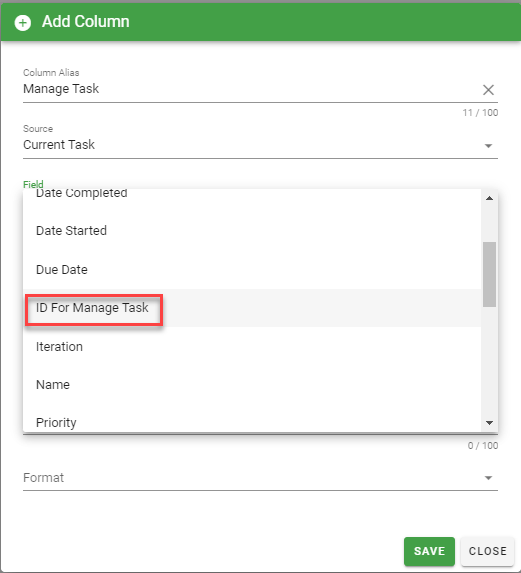Select ID For Manage Task option

point(252,308)
